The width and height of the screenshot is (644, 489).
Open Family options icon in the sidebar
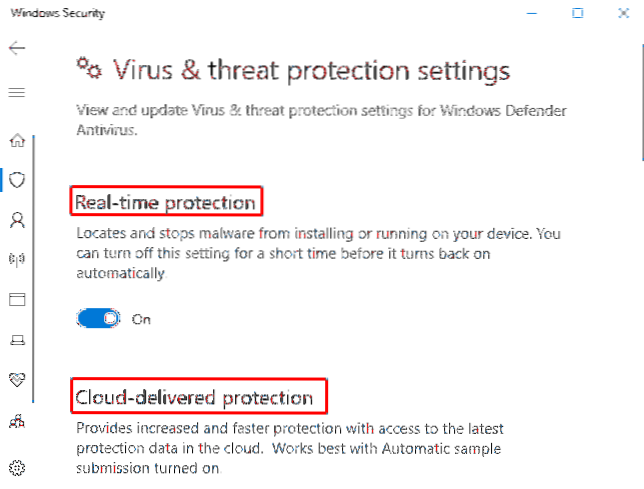coord(16,422)
